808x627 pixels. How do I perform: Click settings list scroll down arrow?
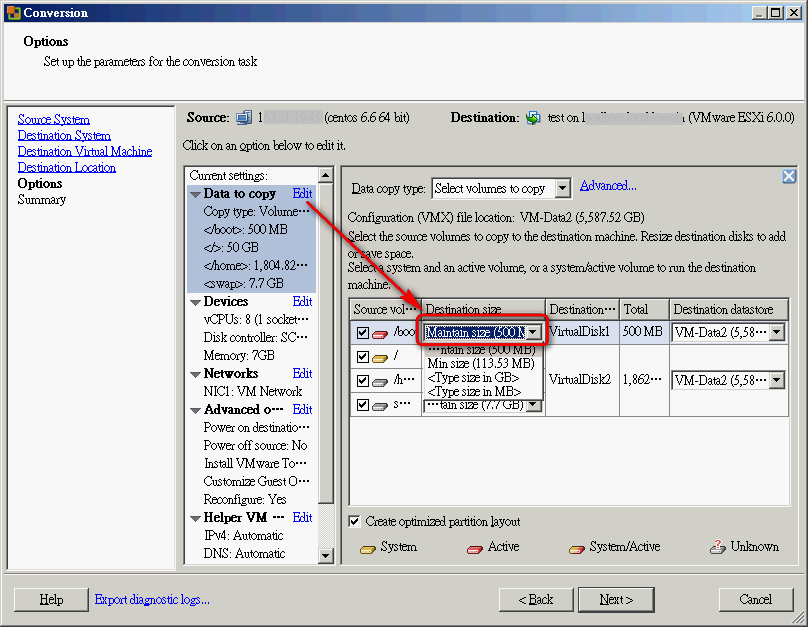(x=326, y=555)
